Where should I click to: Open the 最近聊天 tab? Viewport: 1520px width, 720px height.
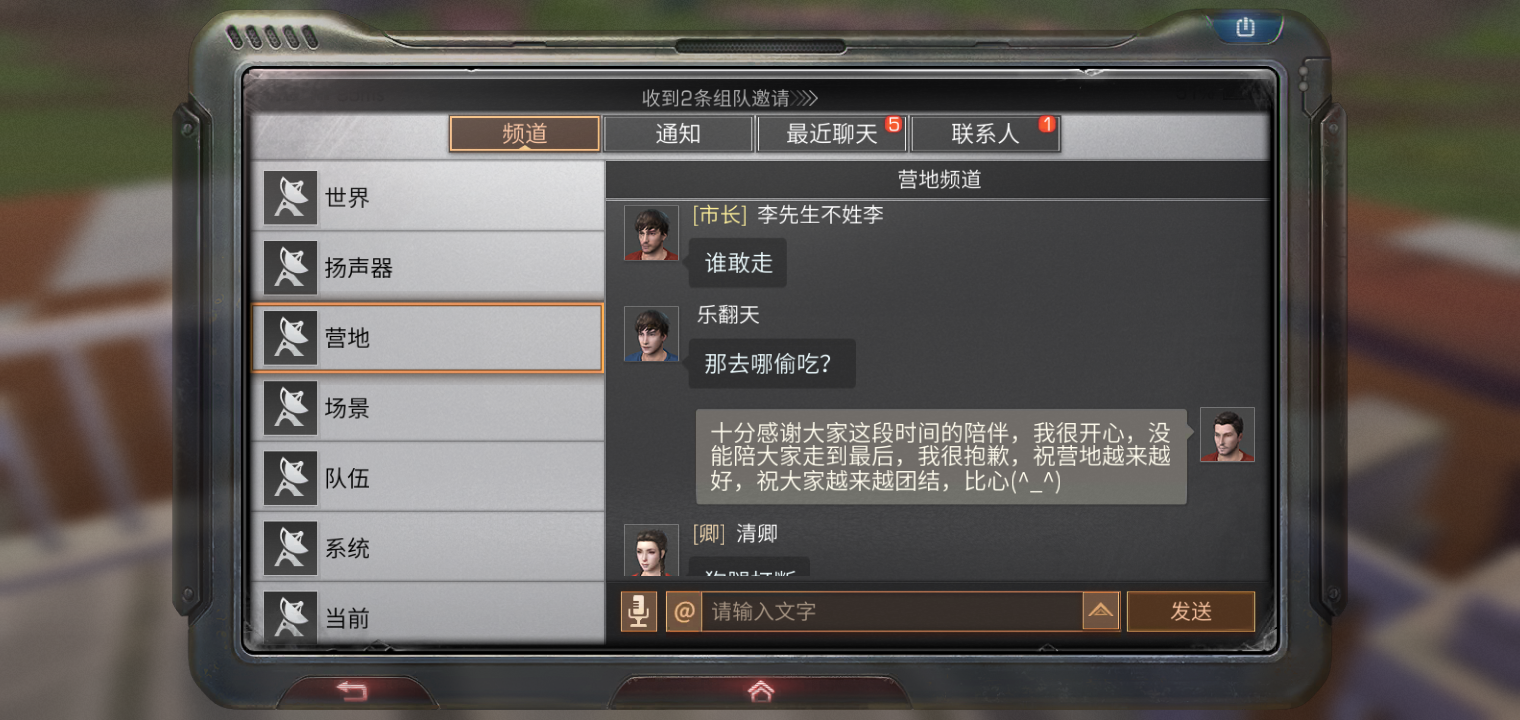[831, 134]
